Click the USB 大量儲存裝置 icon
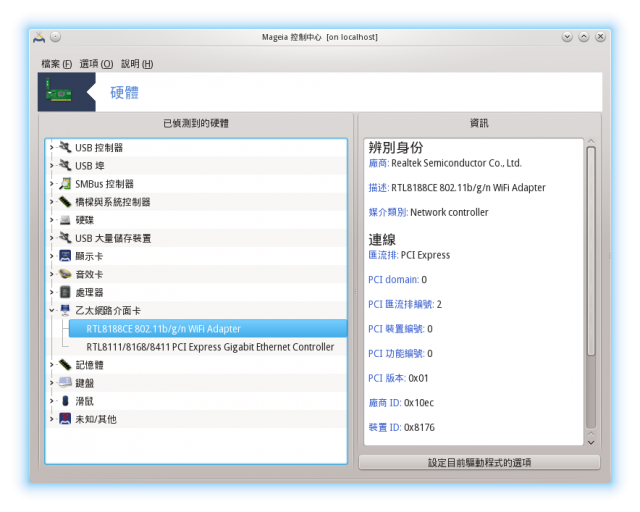Viewport: 640px width, 512px height. [x=65, y=238]
